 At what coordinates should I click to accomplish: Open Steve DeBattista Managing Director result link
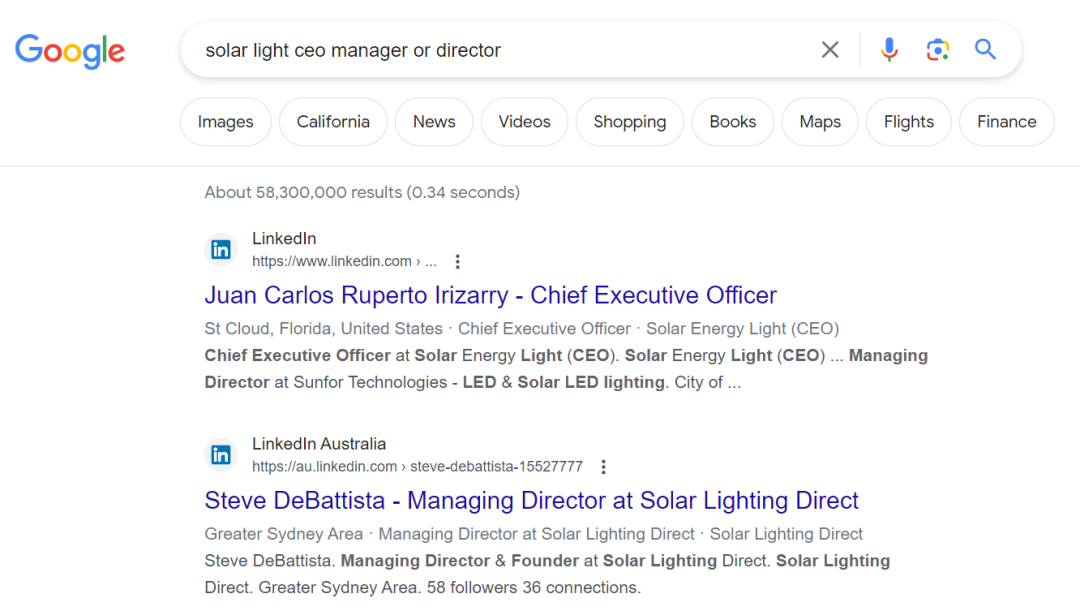pos(532,501)
